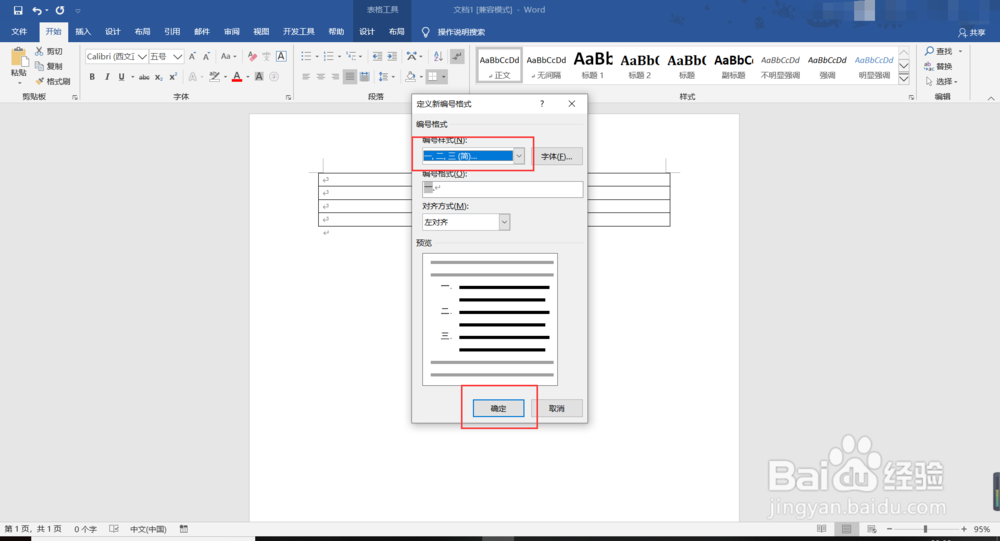Click the Sort A-Z icon
The width and height of the screenshot is (1000, 541).
pos(438,57)
